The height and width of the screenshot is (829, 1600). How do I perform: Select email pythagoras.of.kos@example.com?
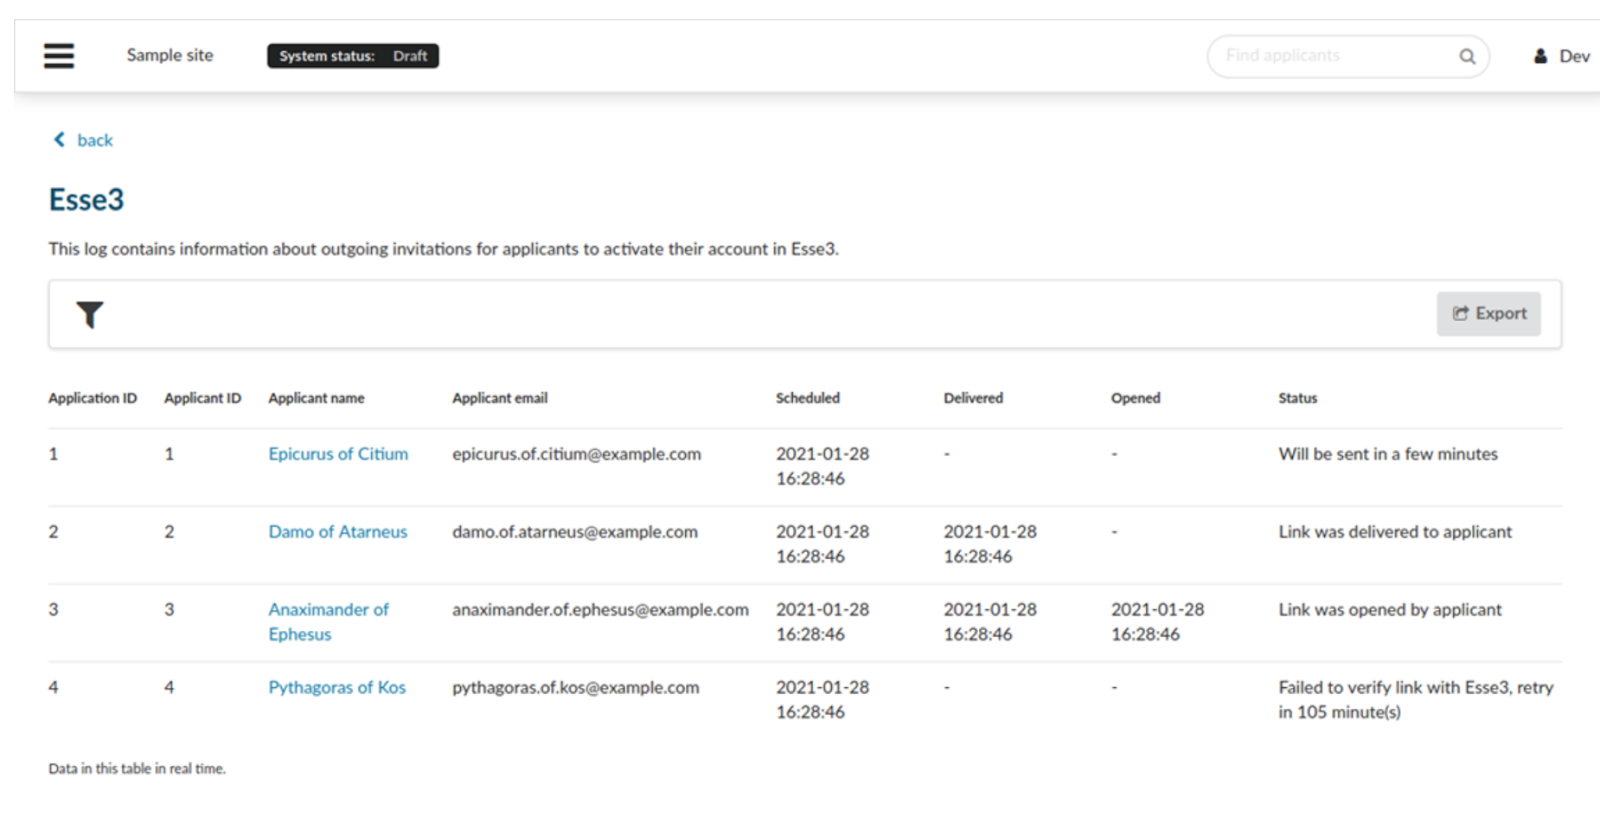[576, 688]
